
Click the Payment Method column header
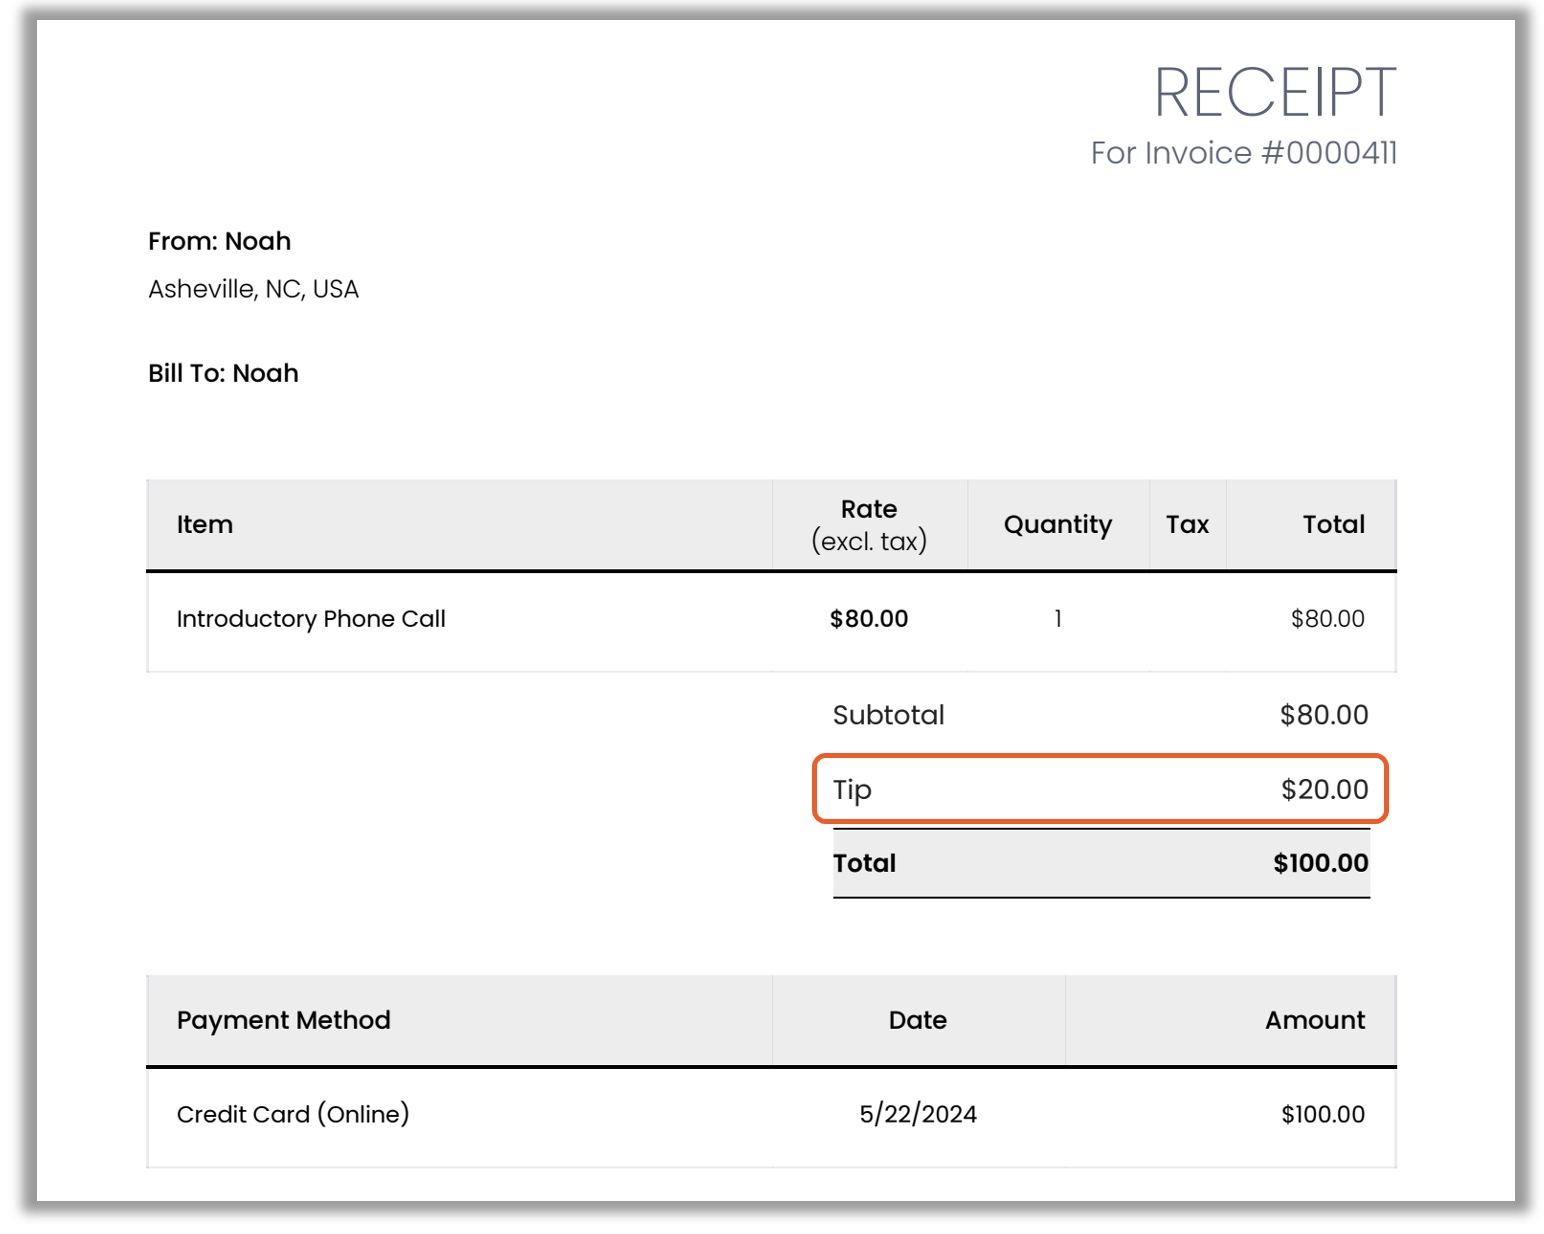283,1020
